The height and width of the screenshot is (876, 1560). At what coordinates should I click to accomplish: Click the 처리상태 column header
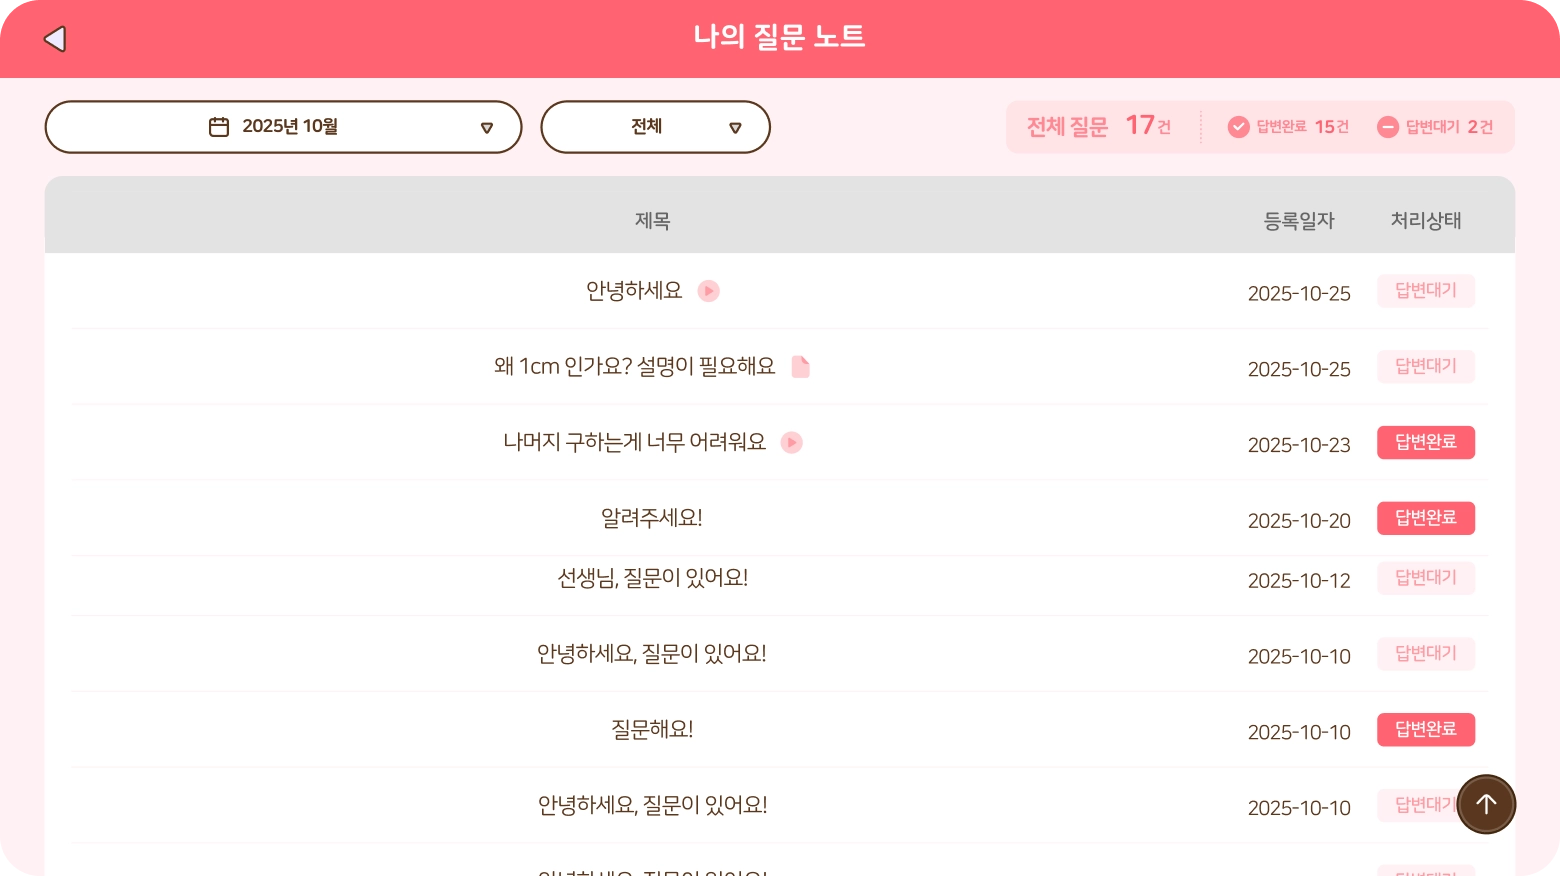1425,221
